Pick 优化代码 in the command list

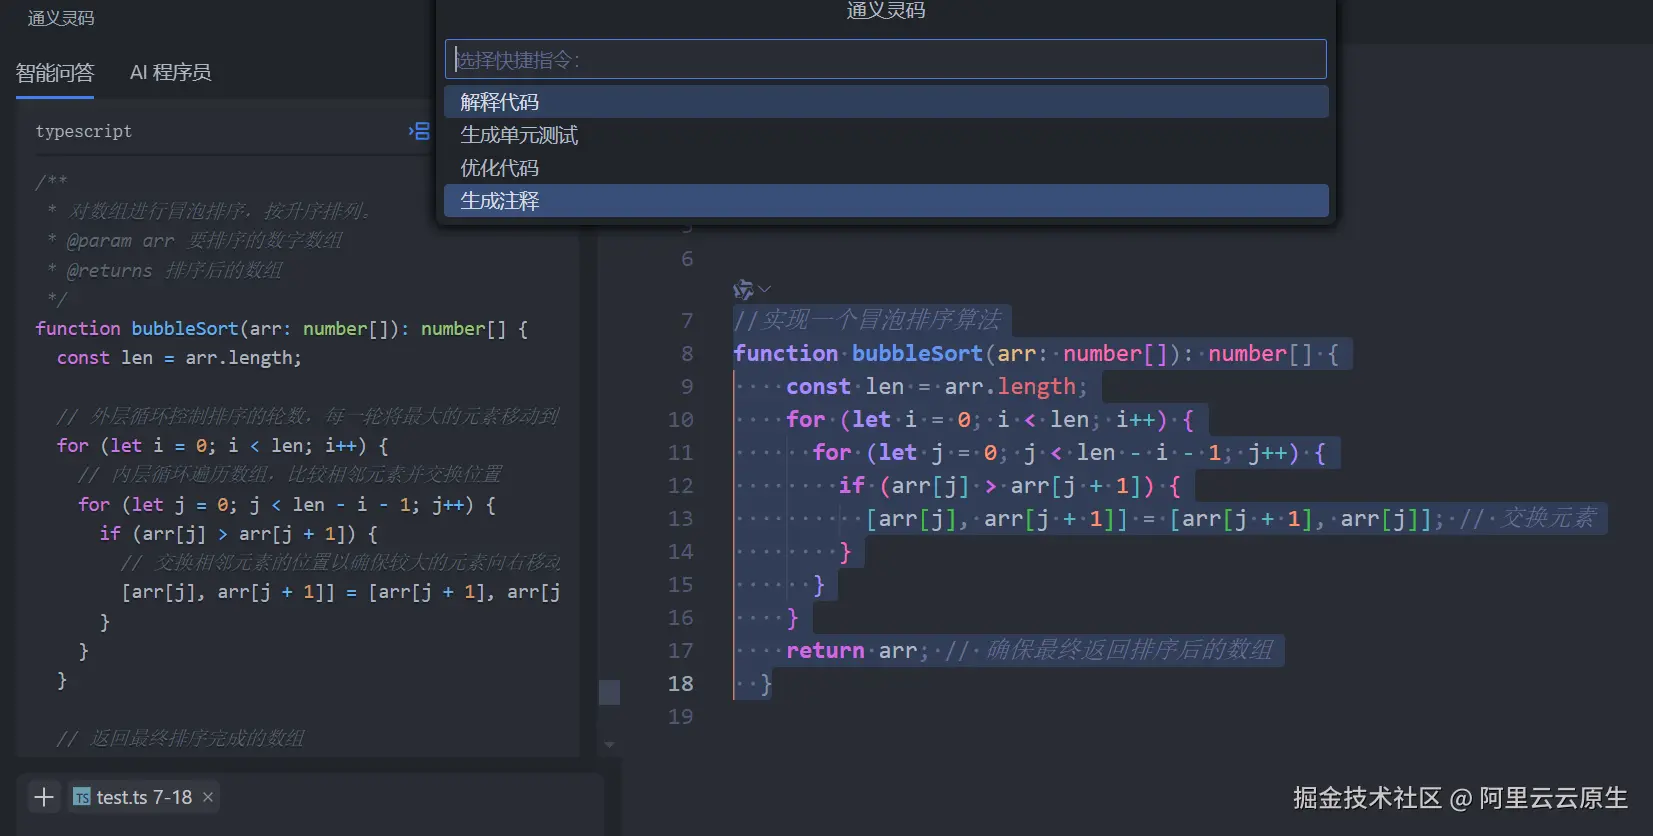[886, 168]
